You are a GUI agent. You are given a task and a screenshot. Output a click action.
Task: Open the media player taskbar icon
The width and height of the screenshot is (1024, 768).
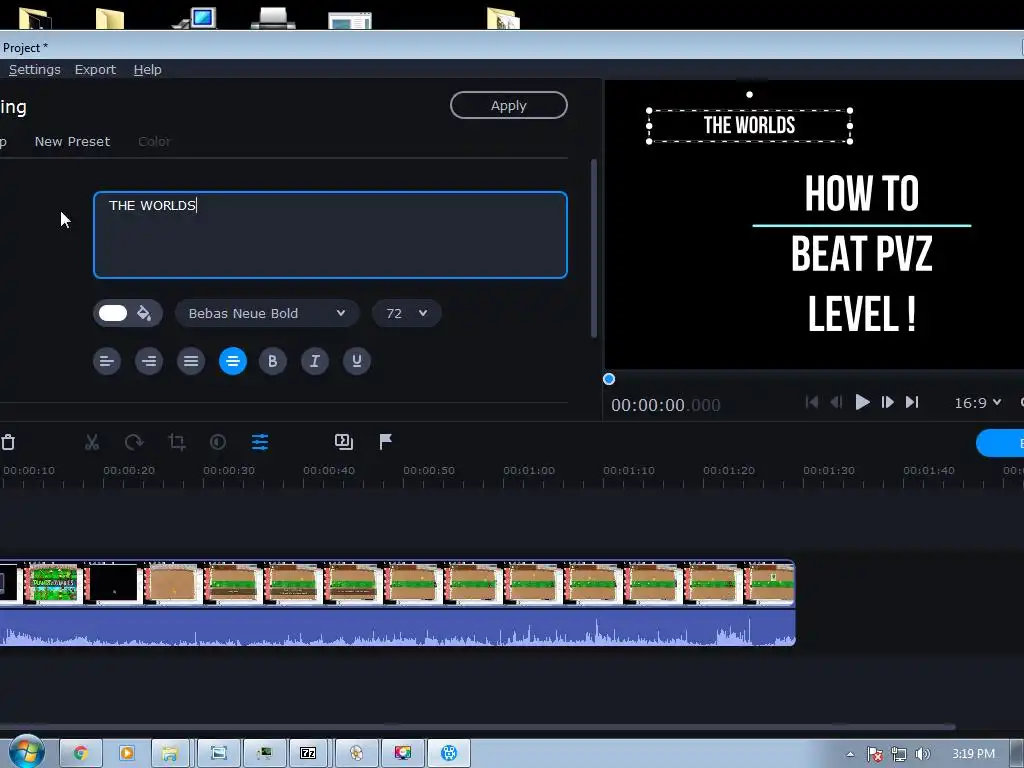pyautogui.click(x=127, y=753)
